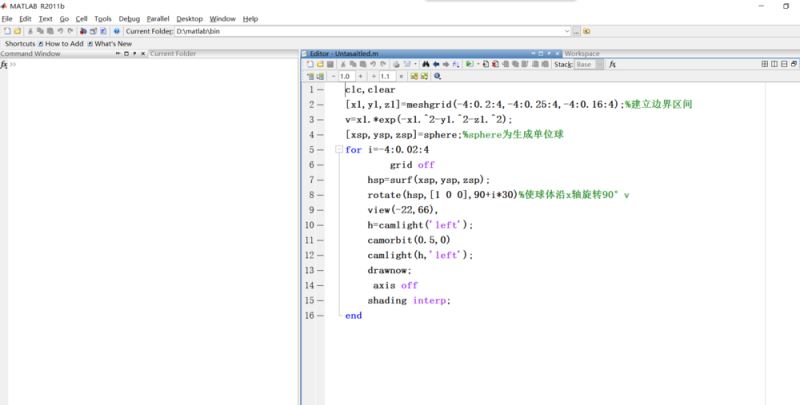Run the script with green play icon
Viewport: 800px width, 405px height.
[x=469, y=64]
